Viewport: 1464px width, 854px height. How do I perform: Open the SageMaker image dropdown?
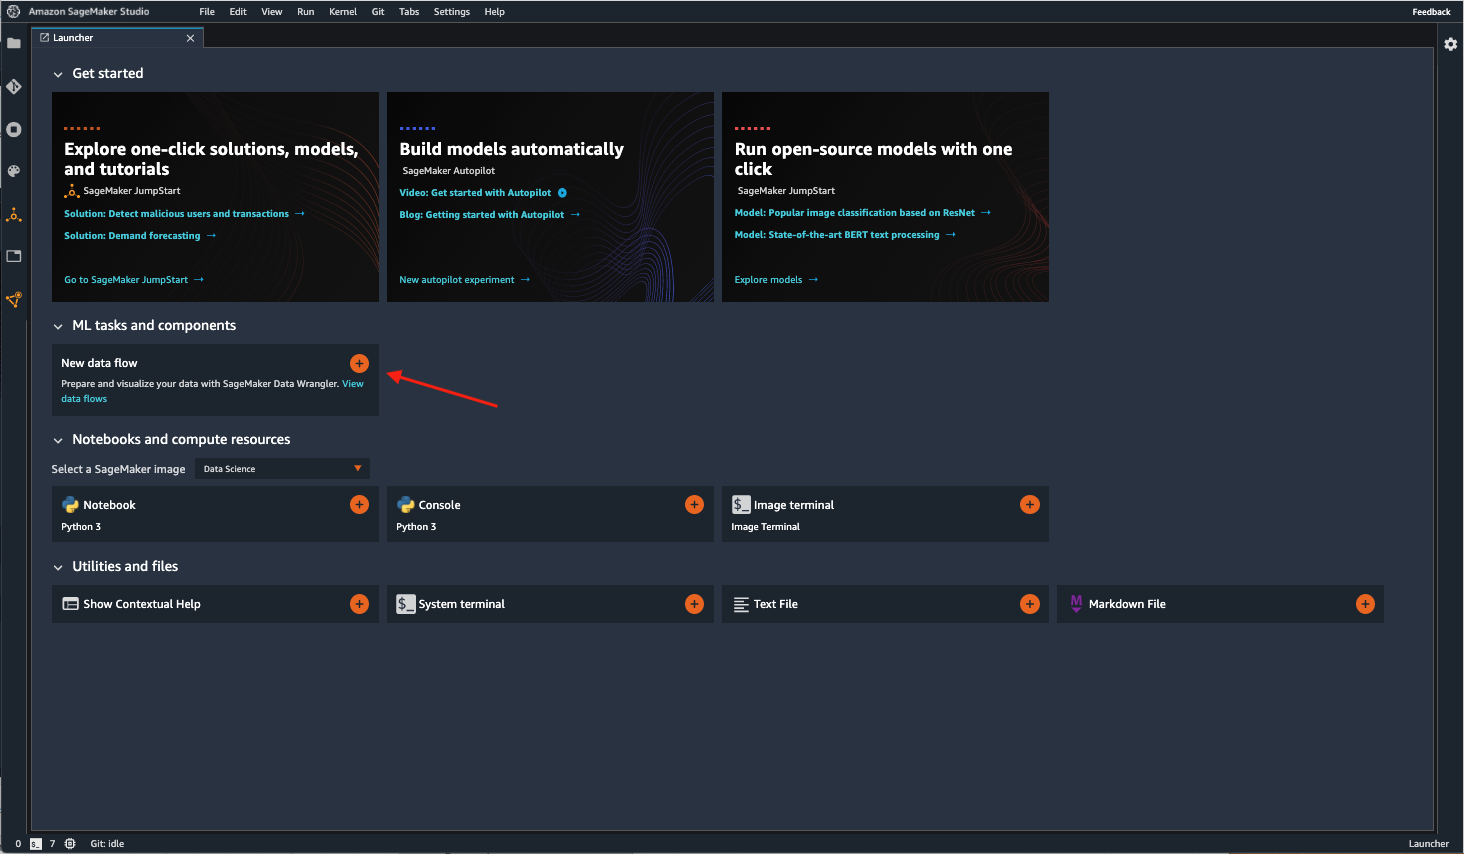282,469
